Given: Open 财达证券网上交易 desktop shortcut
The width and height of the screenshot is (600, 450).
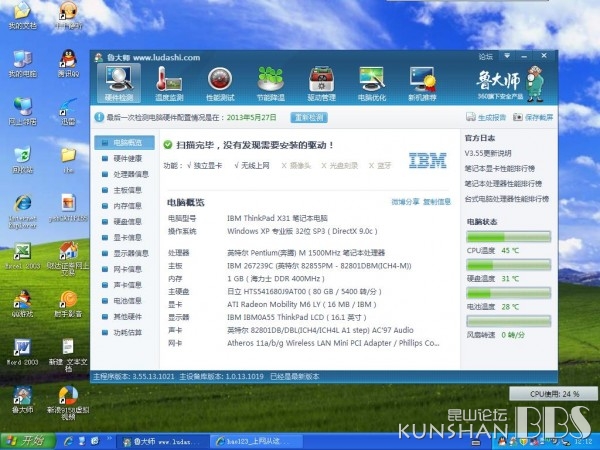Looking at the screenshot, I should (x=68, y=259).
